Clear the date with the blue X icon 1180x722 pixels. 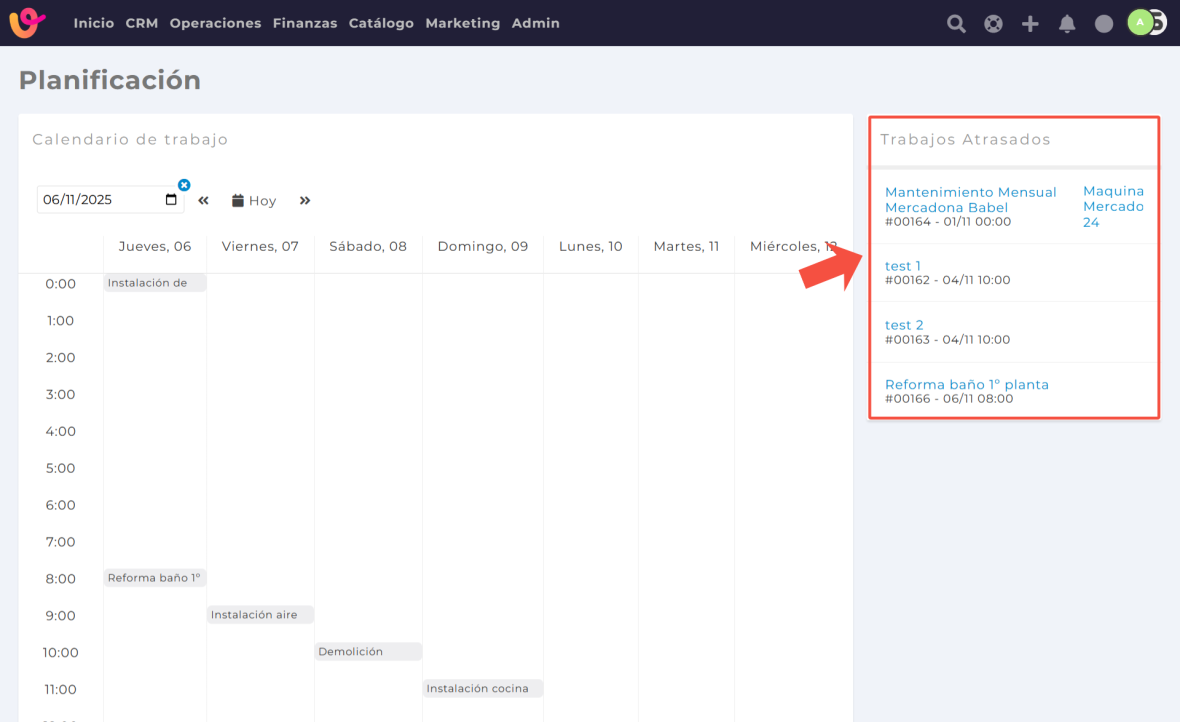(184, 185)
